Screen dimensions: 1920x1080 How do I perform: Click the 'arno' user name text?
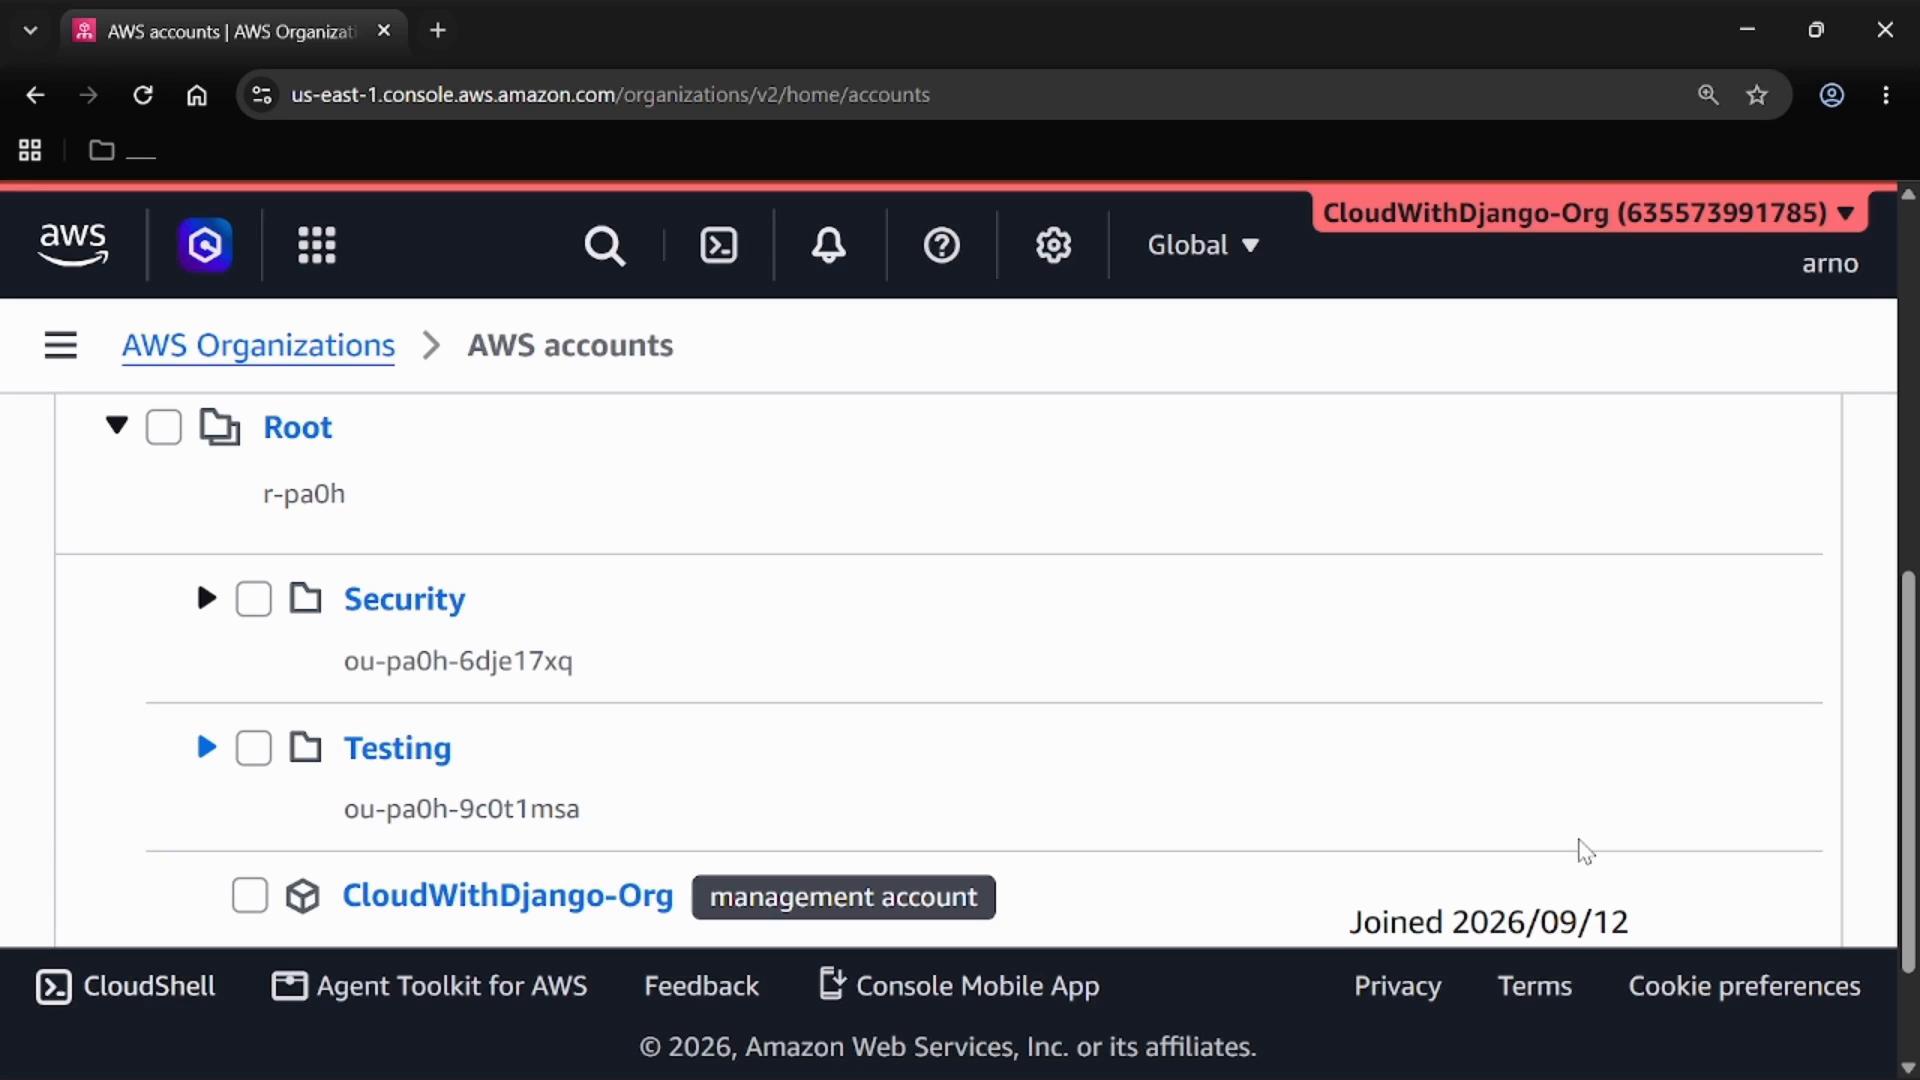click(1830, 264)
